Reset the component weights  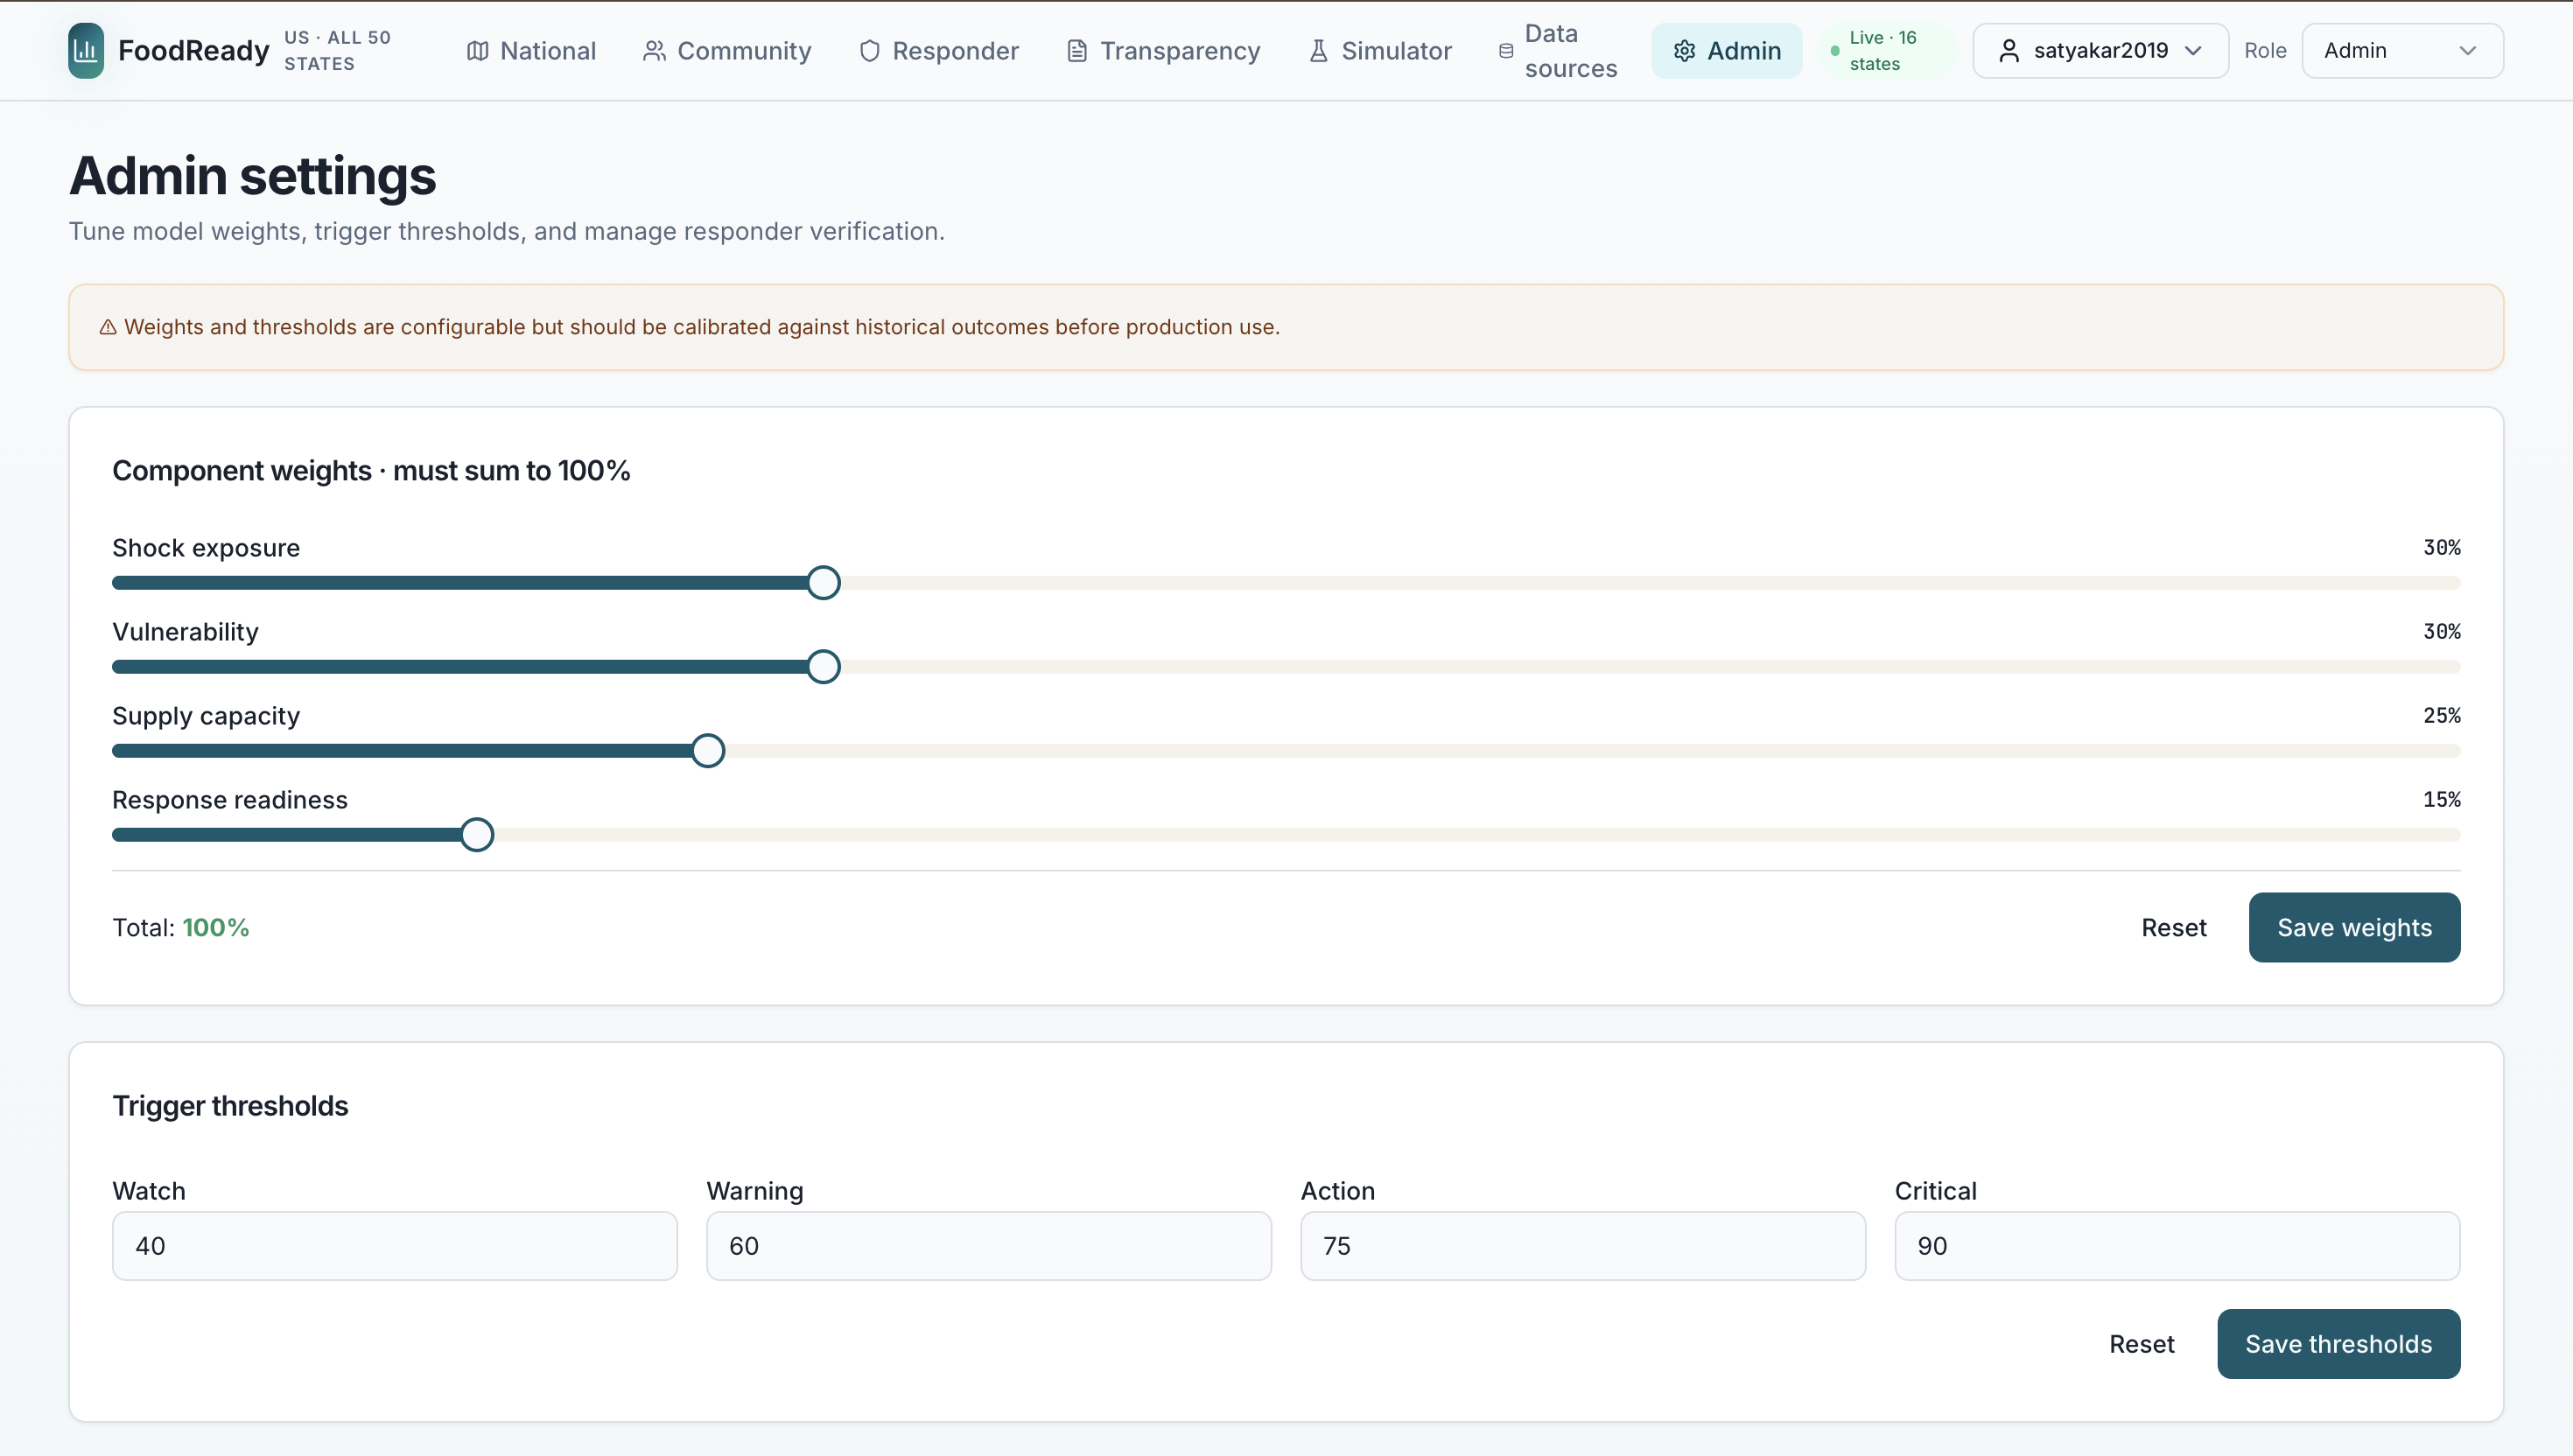pos(2173,927)
